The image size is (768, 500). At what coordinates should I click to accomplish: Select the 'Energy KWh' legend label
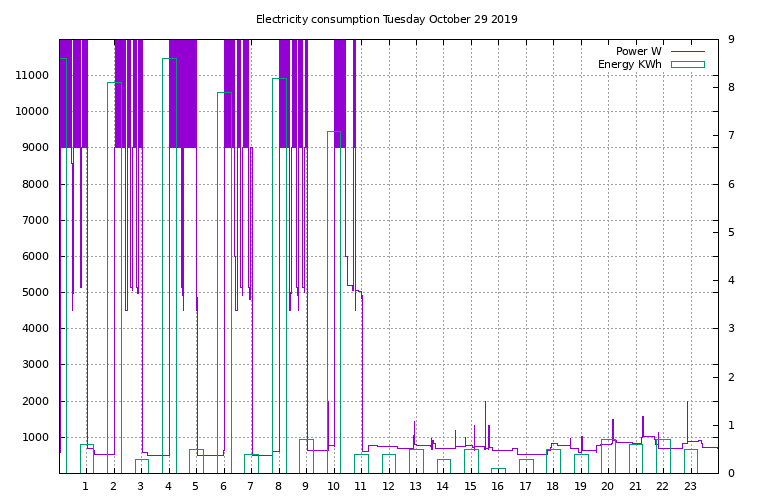[x=629, y=64]
